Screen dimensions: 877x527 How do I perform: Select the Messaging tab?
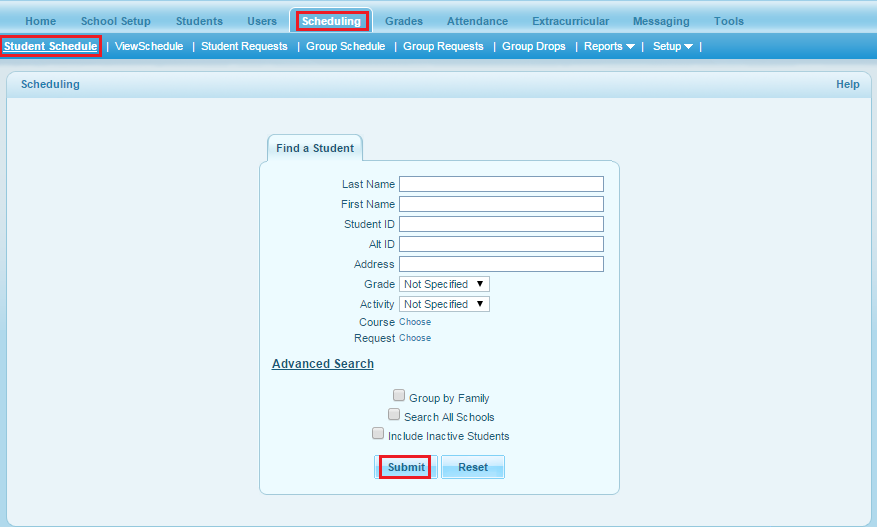661,21
